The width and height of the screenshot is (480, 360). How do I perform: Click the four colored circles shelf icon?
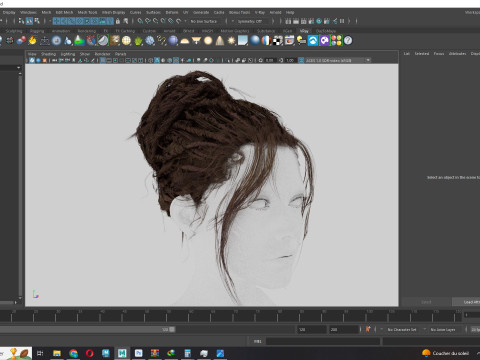click(336, 41)
